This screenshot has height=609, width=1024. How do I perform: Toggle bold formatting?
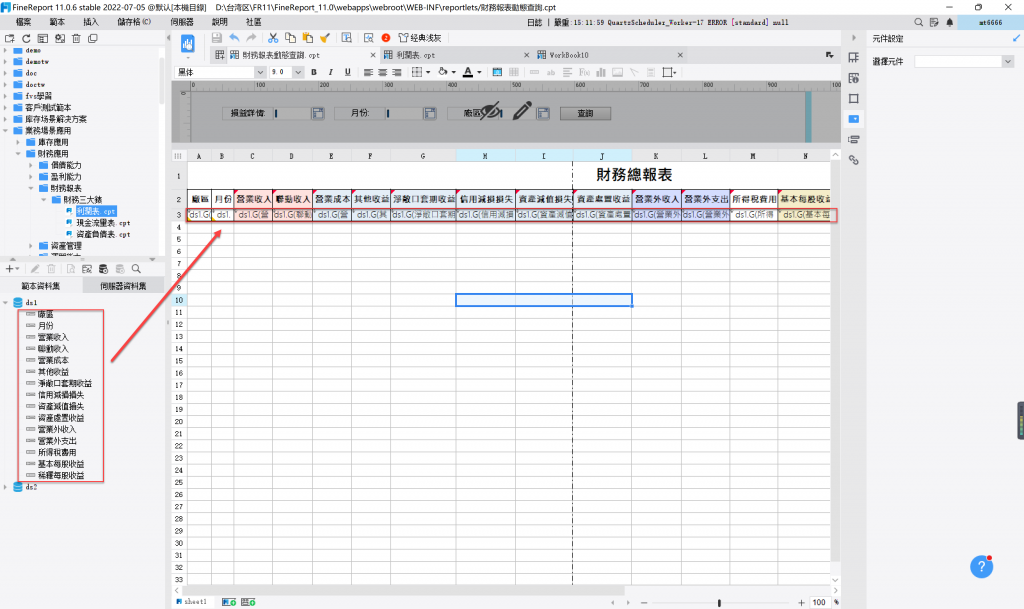[x=313, y=72]
